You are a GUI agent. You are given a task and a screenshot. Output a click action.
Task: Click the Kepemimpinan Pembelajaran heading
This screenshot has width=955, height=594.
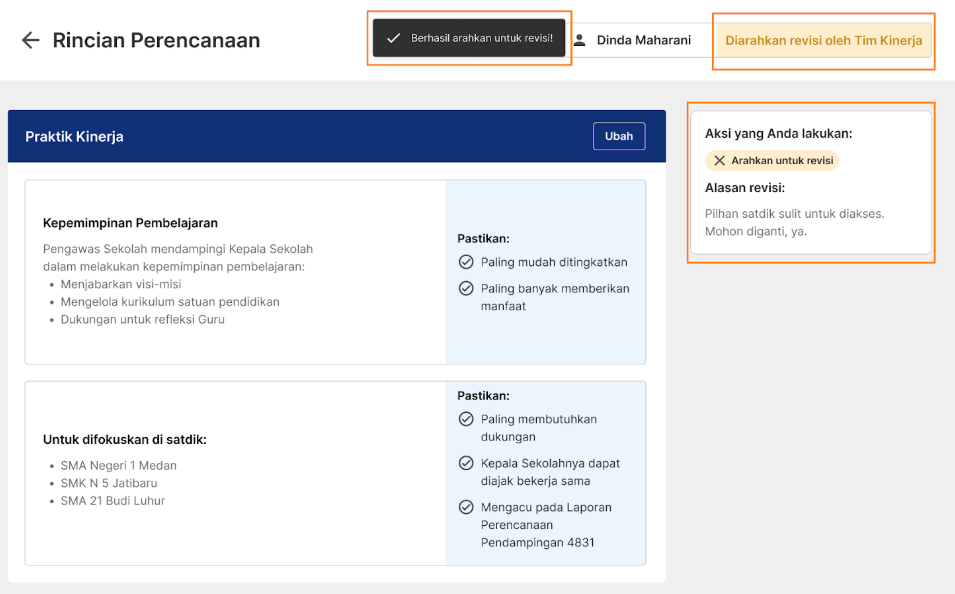click(130, 223)
